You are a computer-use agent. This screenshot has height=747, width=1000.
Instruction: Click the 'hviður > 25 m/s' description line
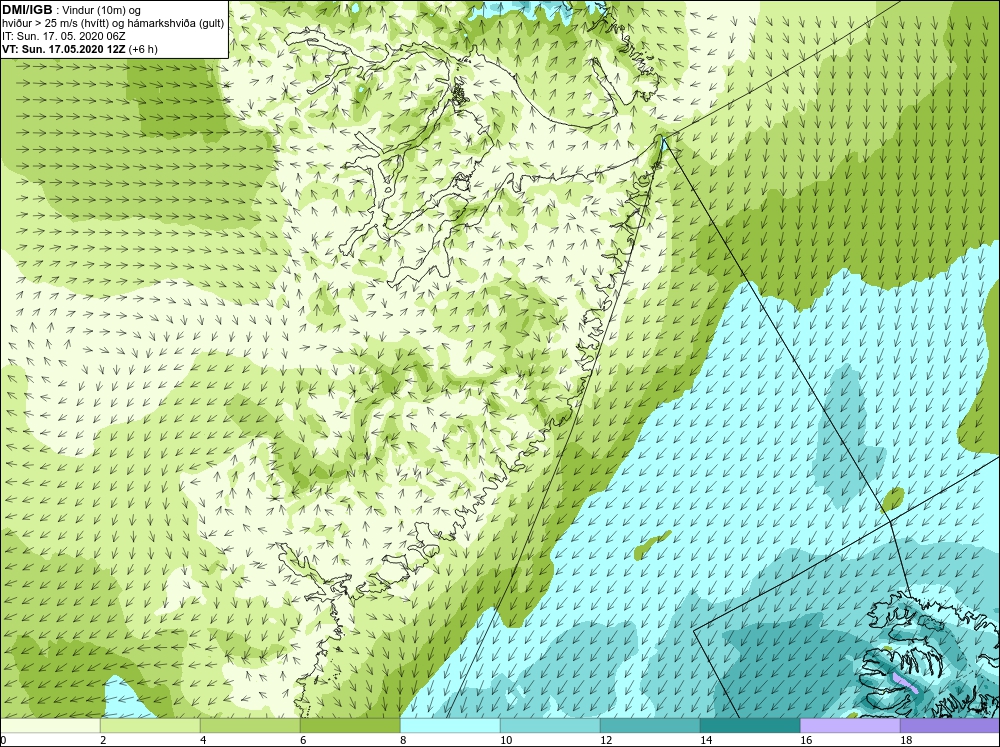coord(113,24)
